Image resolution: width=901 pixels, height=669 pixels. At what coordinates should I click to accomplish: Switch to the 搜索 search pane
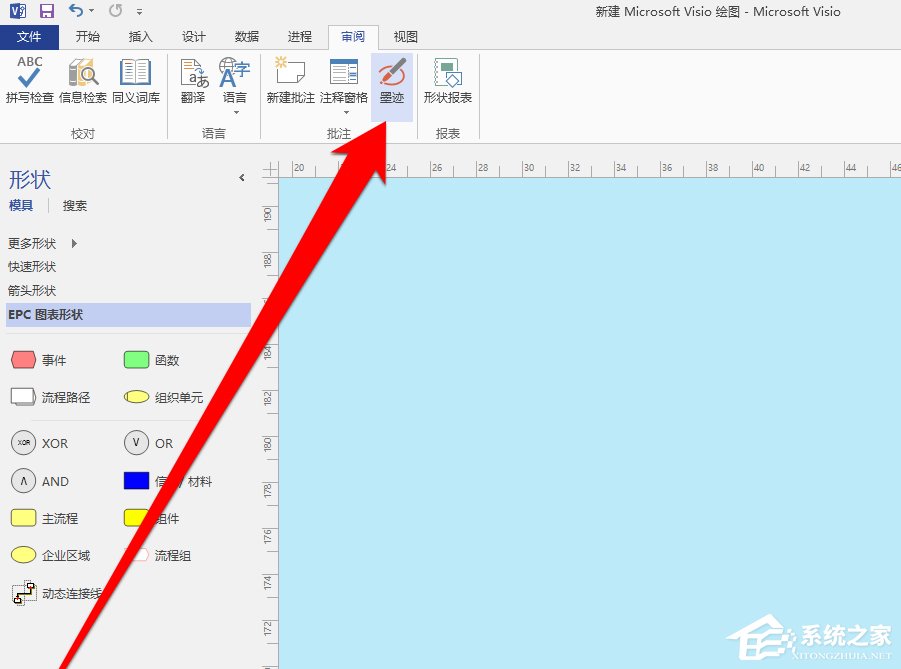pos(74,205)
